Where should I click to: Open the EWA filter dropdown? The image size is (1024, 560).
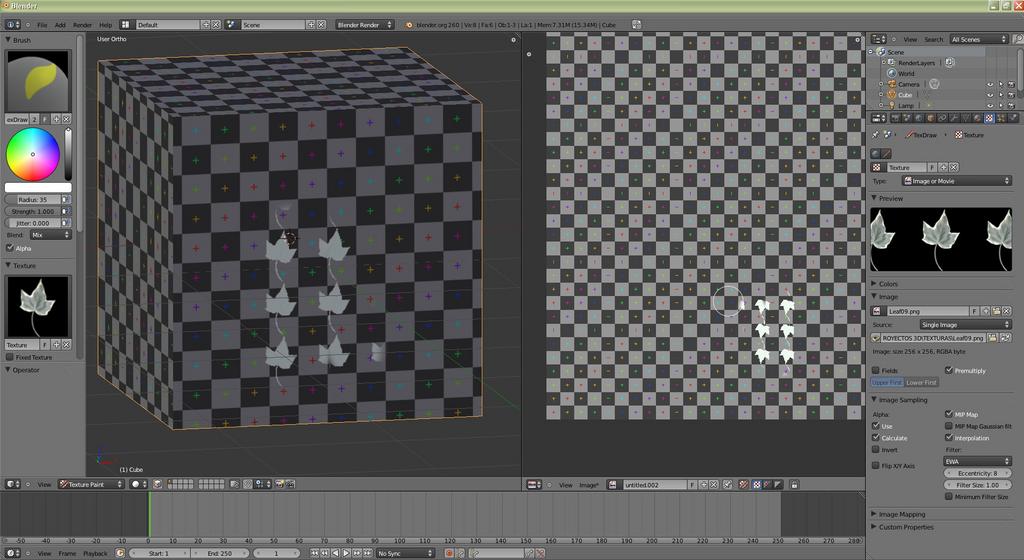pyautogui.click(x=977, y=461)
